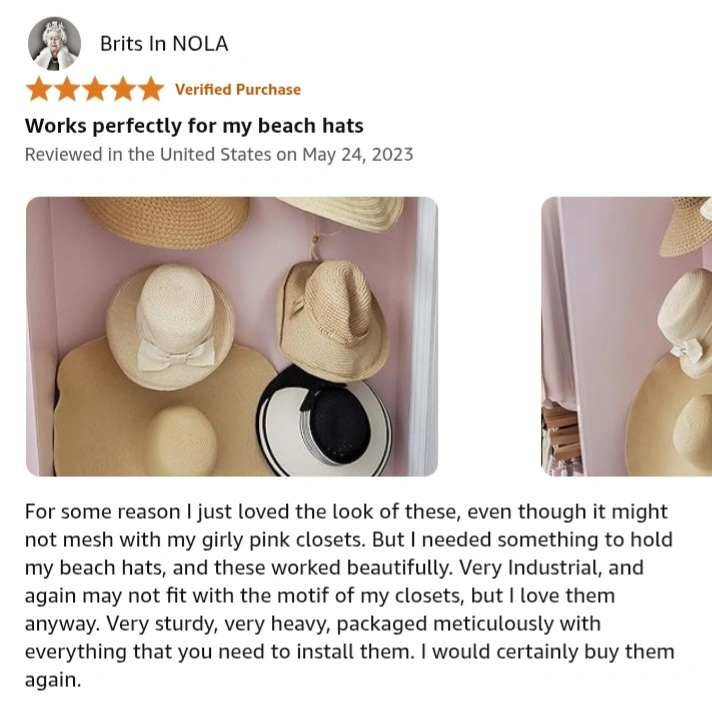Click the fourth rating star

122,90
